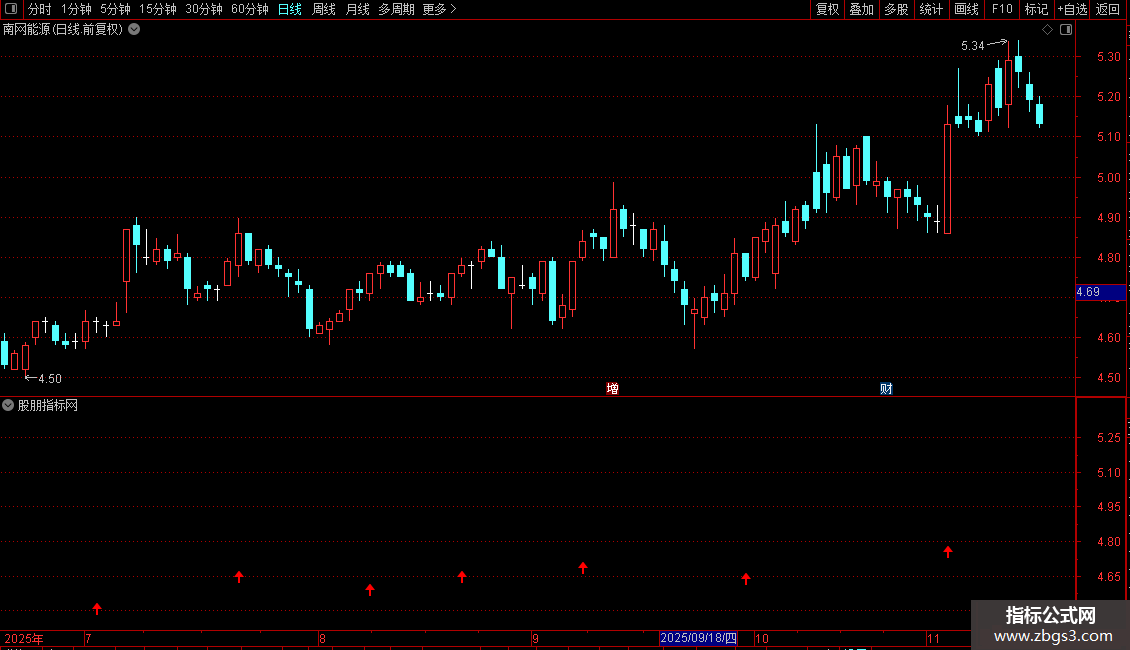Click the 返回 back button
1130x650 pixels.
point(1108,9)
